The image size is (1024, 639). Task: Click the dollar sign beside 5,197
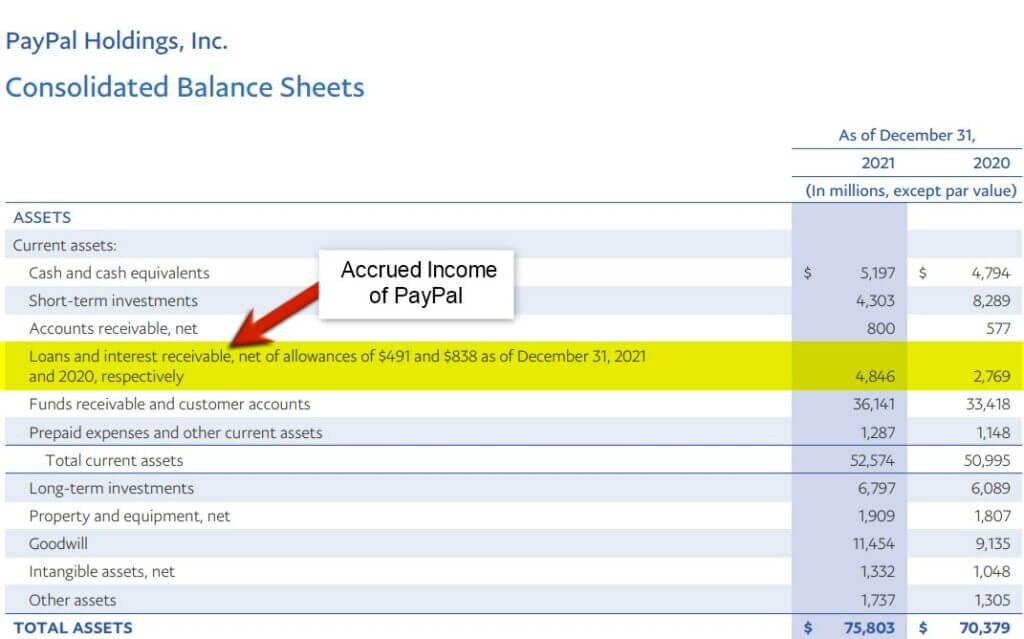pyautogui.click(x=806, y=273)
